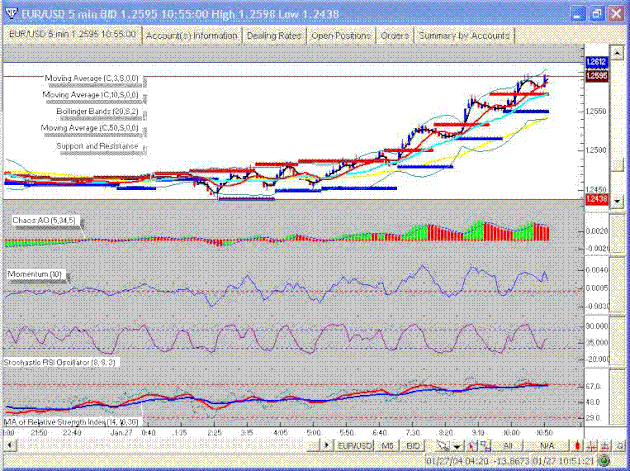Screen dimensions: 630x471
Task: Select the Orders tab
Action: point(394,35)
